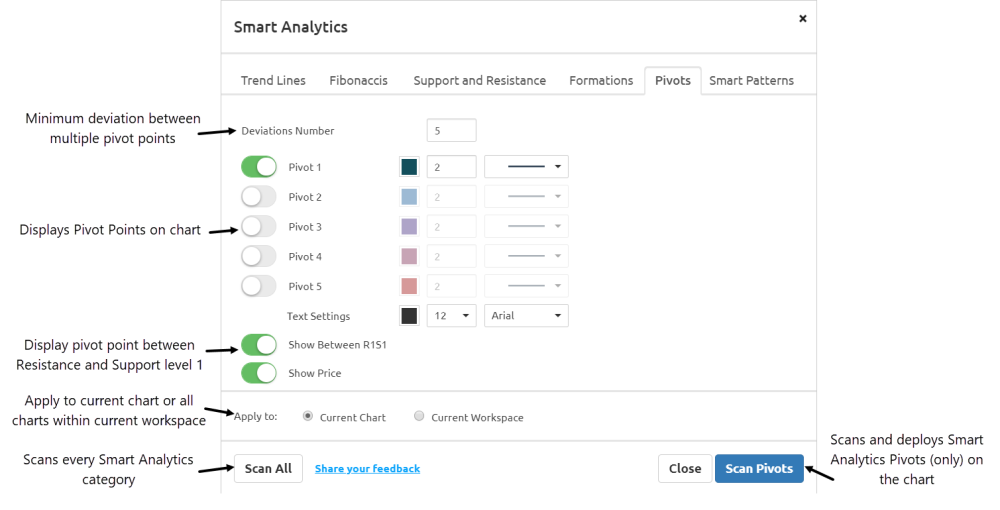
Task: Click the Scan All button
Action: 268,469
